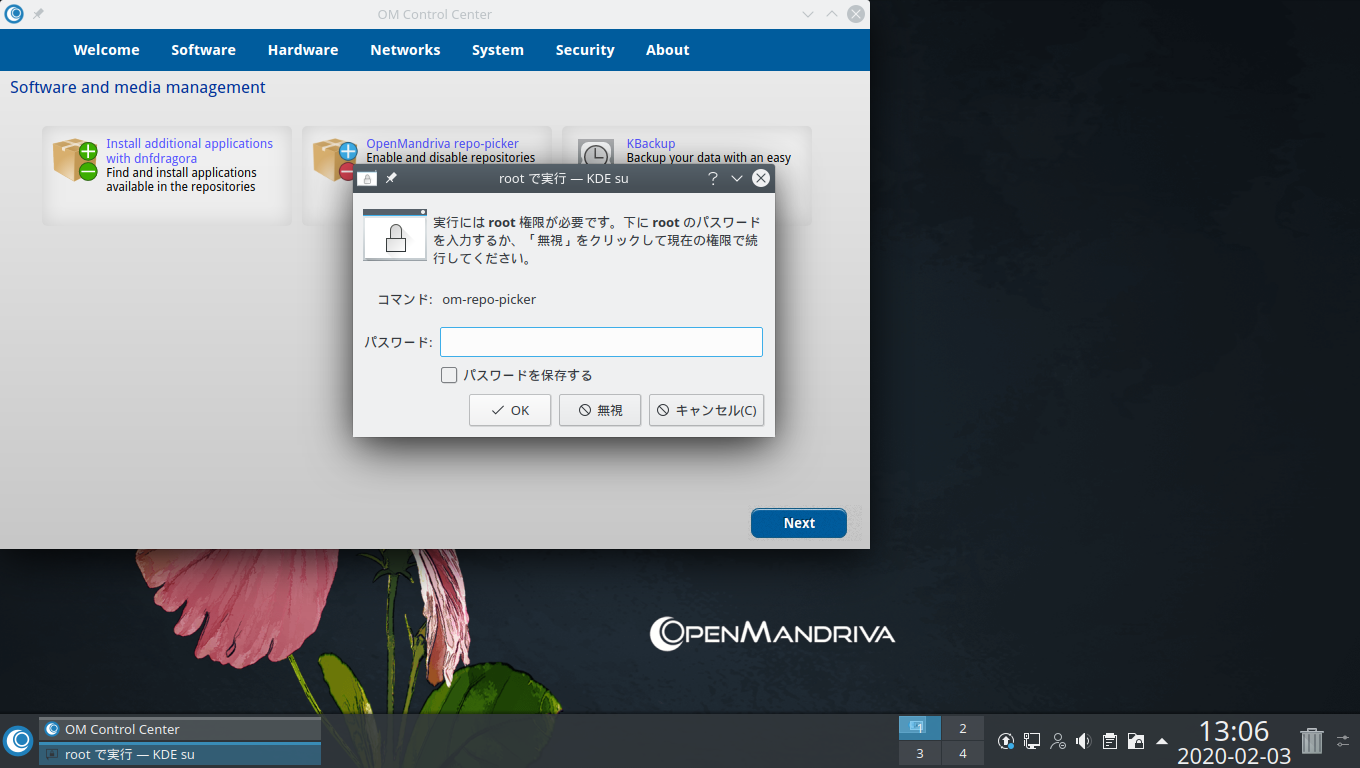Click the OM Control Center titlebar app icon

(14, 14)
